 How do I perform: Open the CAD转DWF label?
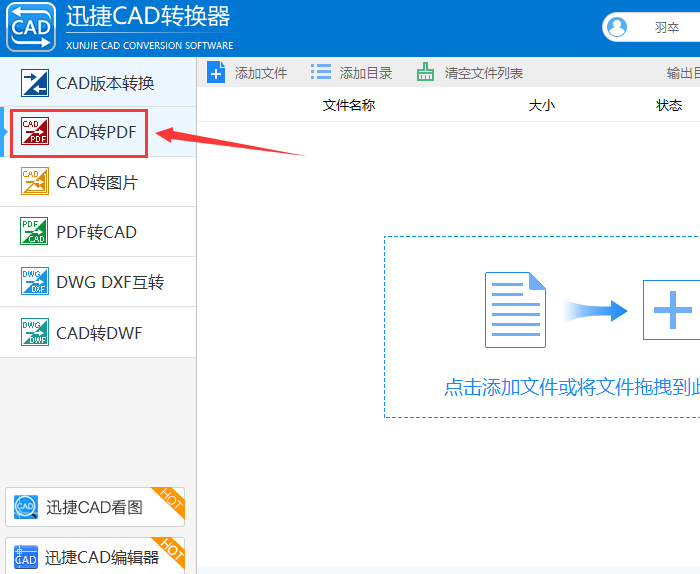click(99, 333)
